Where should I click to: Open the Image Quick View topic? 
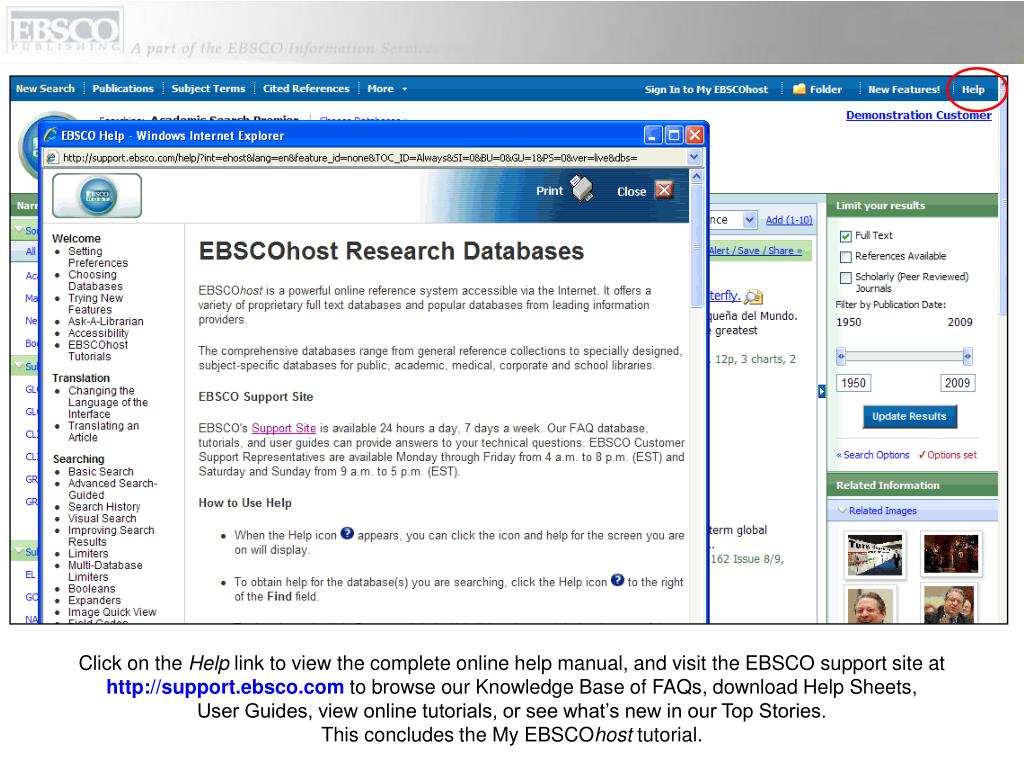click(x=112, y=613)
